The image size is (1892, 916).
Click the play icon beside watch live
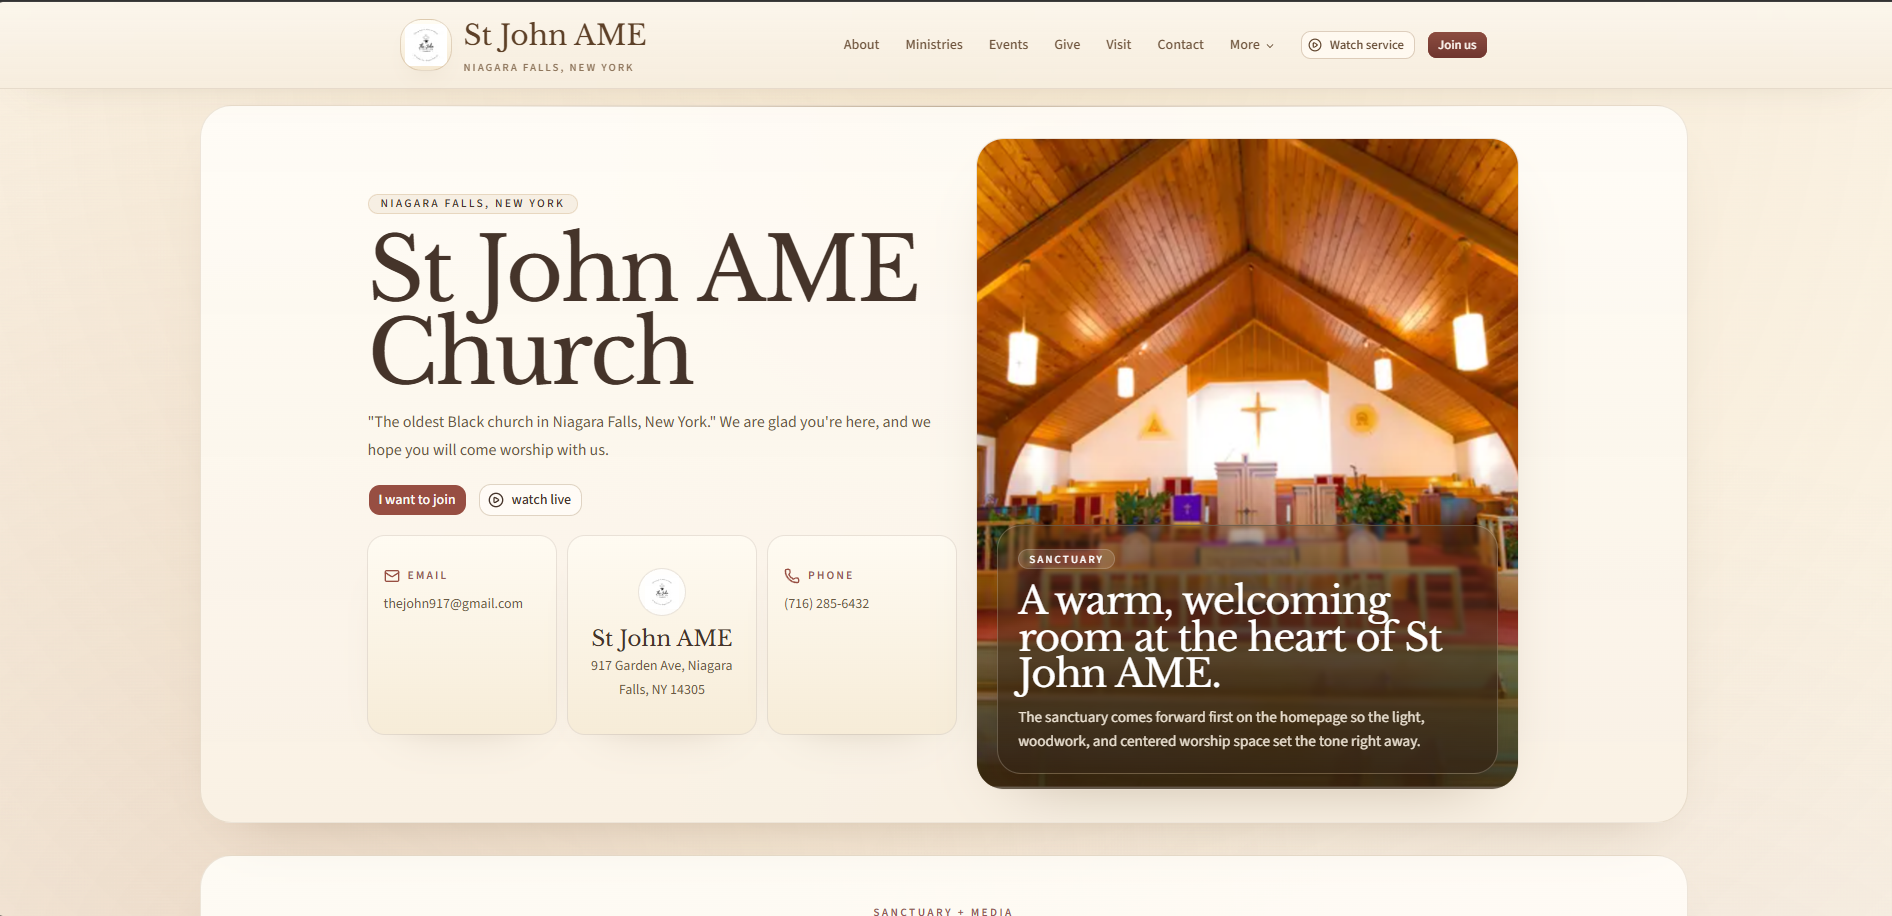pos(495,500)
